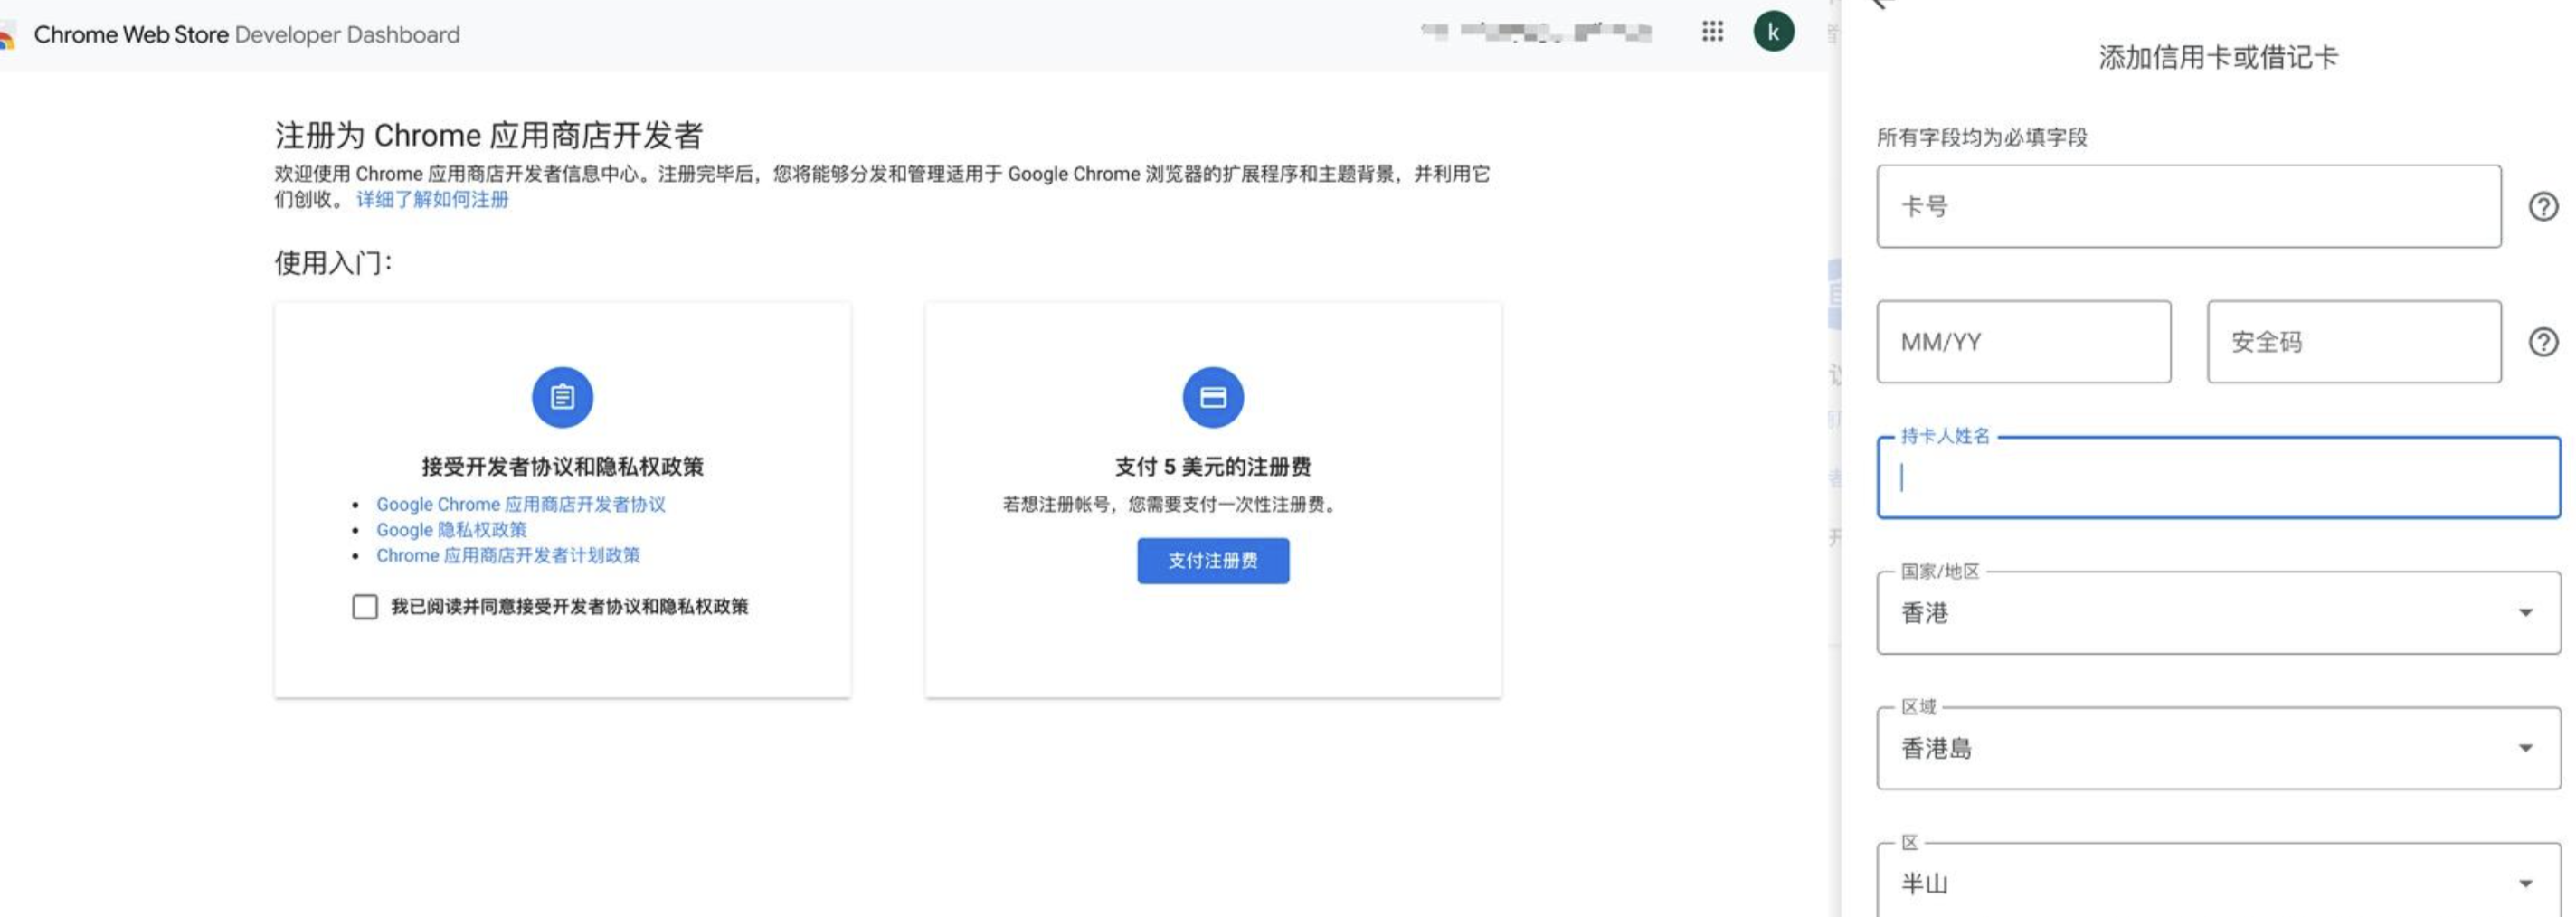Click the credit card icon on payment card

pos(1213,397)
